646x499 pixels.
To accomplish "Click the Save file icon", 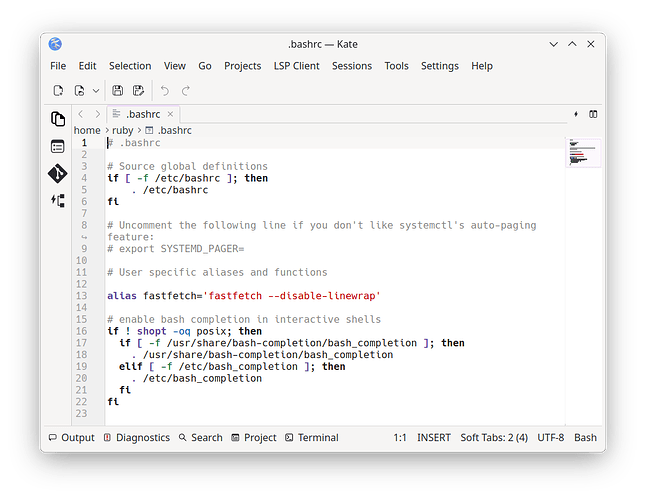I will coord(118,91).
